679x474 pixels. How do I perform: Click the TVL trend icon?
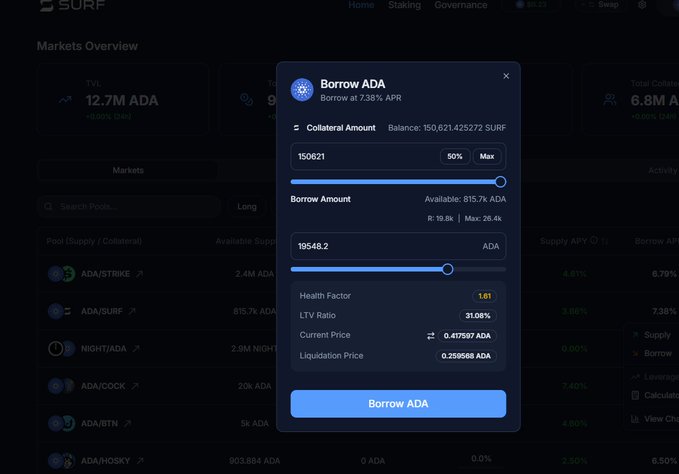[x=65, y=100]
